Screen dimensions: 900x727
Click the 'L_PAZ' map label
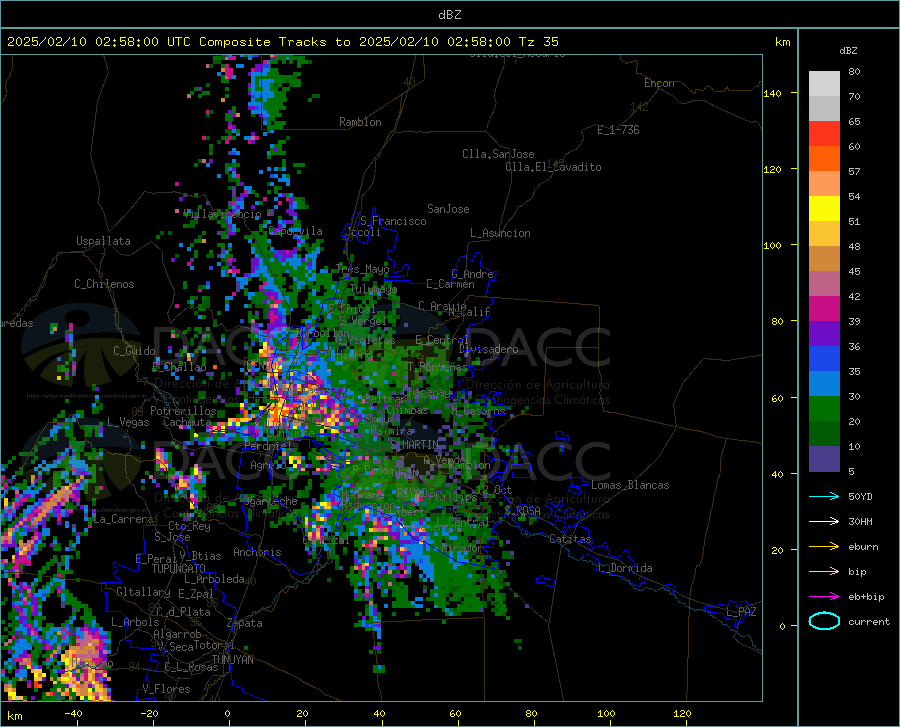741,612
